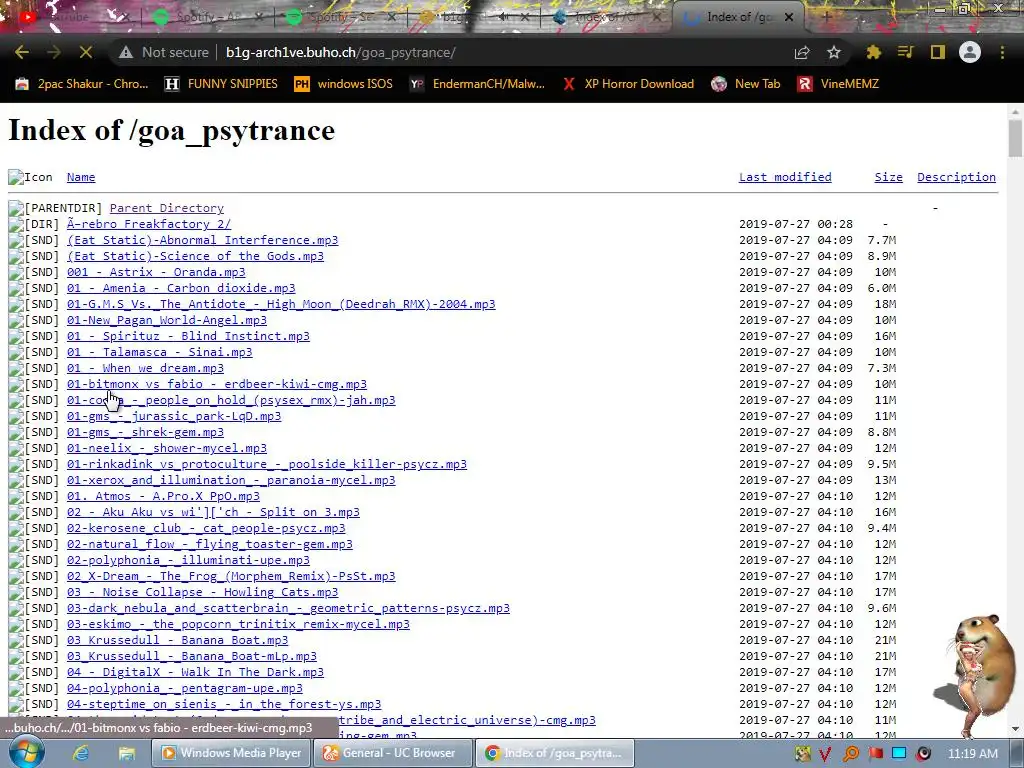Open 01-New Pagan World-Angel.mp3

[167, 320]
